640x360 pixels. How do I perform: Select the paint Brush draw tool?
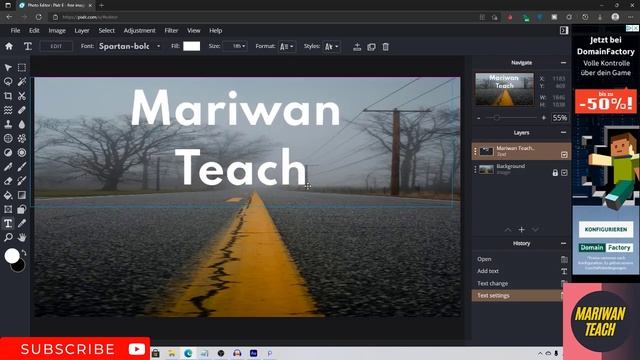(x=22, y=167)
